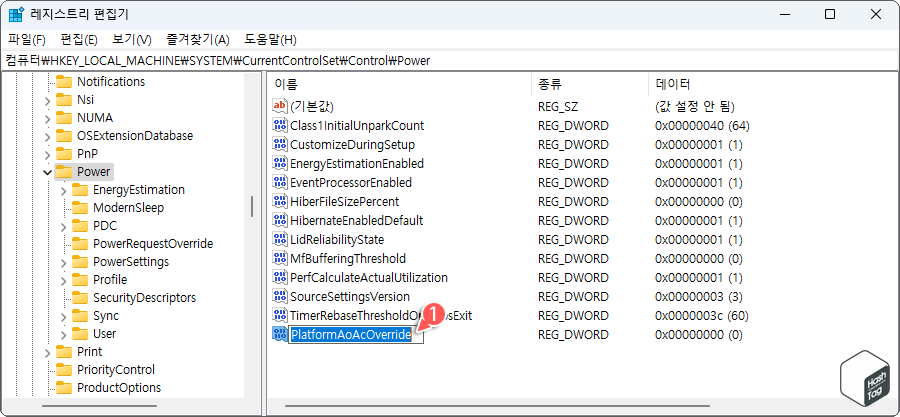This screenshot has width=900, height=417.
Task: Click the PnP folder icon
Action: (64, 154)
